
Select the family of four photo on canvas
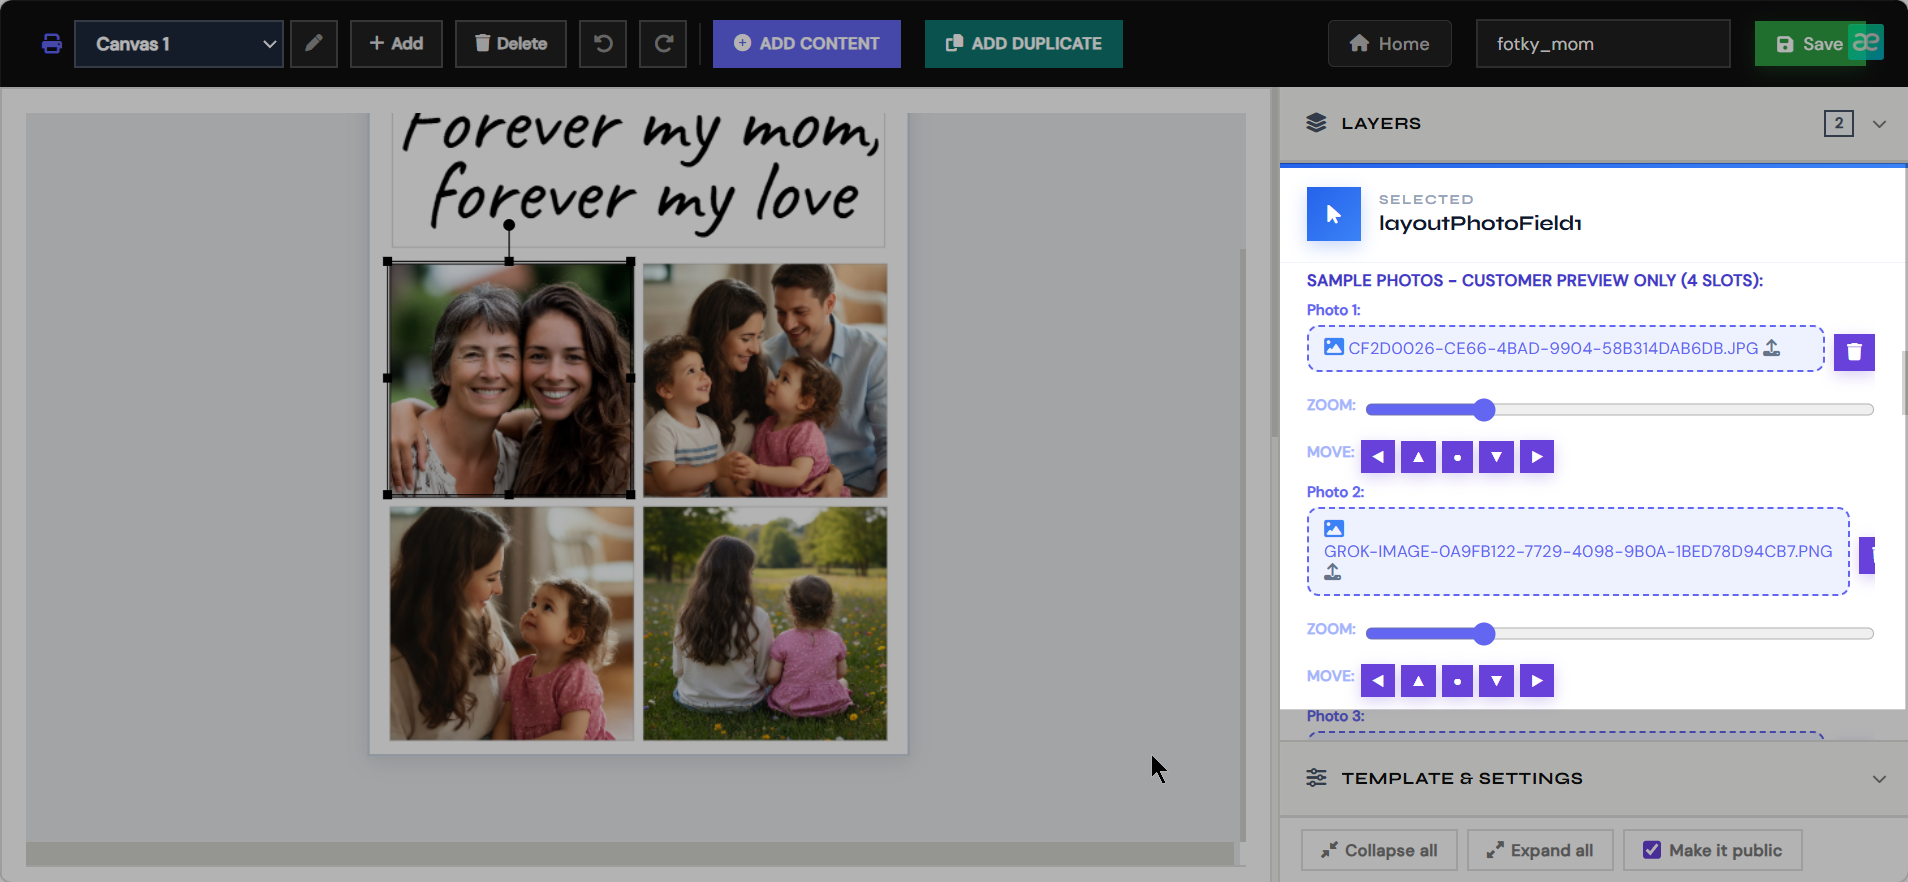(765, 380)
